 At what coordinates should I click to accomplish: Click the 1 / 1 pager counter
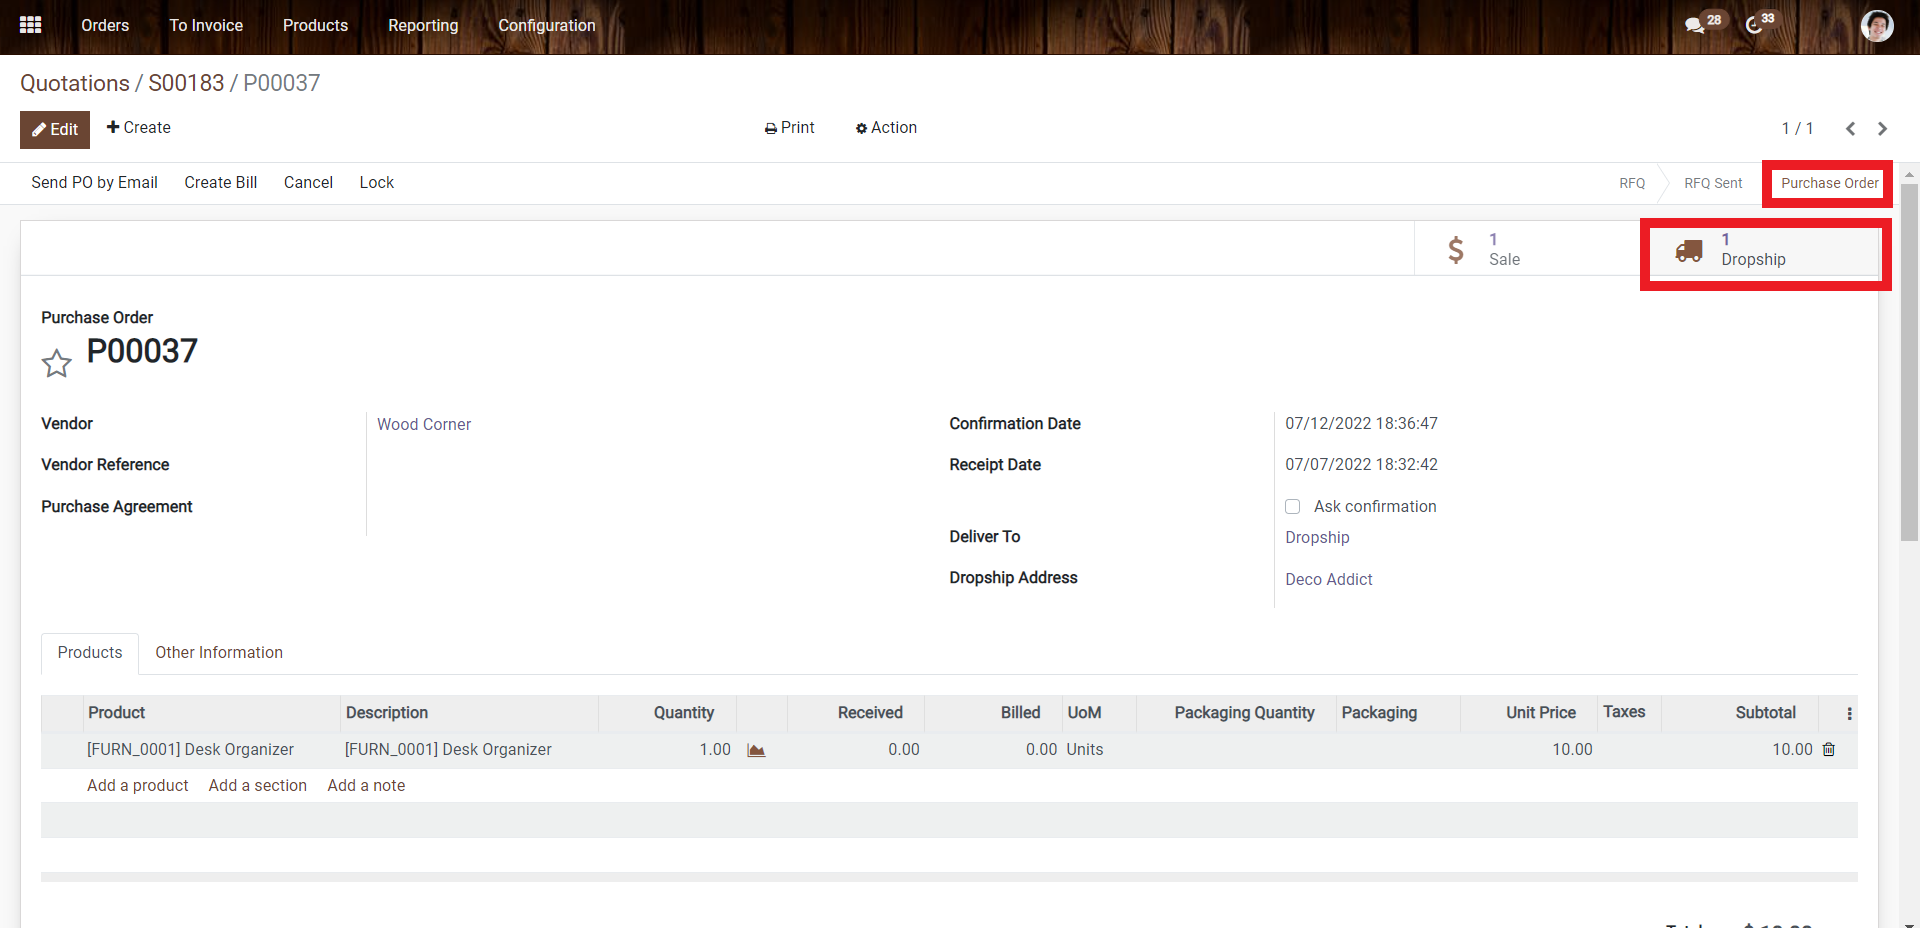point(1797,129)
